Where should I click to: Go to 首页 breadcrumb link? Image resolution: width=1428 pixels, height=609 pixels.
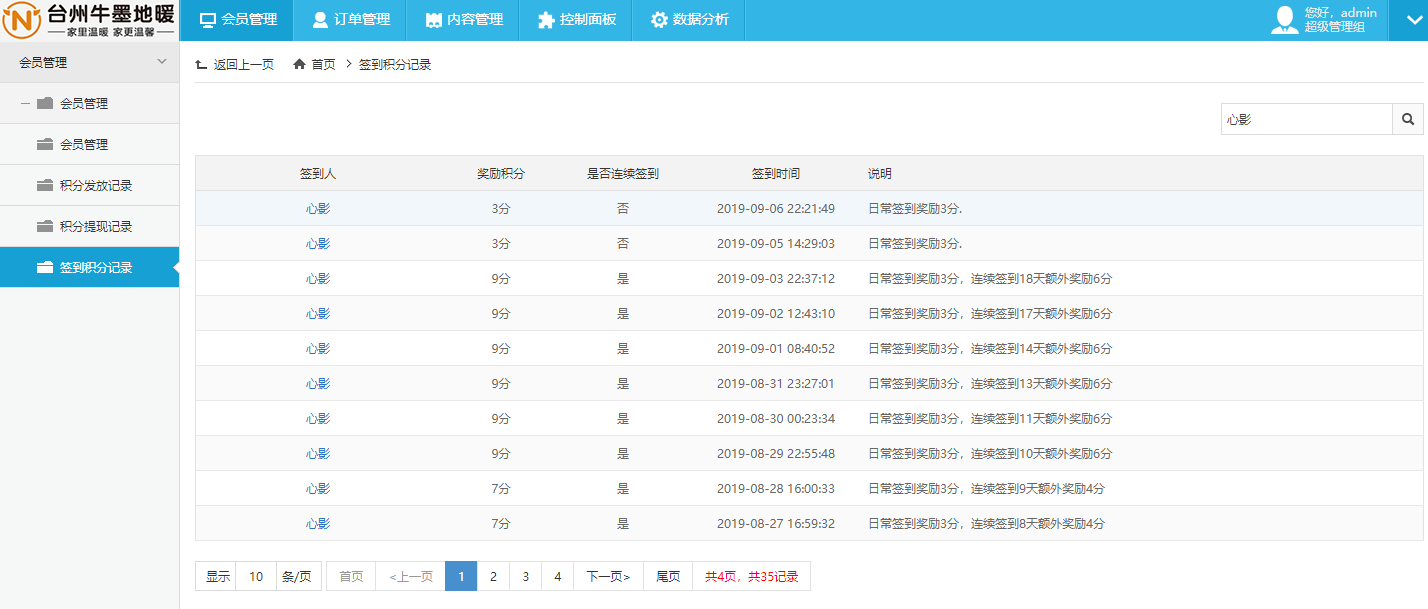coord(323,64)
